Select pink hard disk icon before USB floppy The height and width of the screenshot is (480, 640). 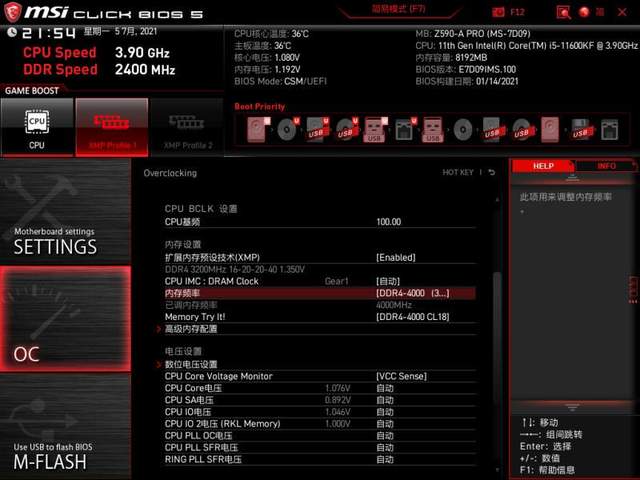550,130
